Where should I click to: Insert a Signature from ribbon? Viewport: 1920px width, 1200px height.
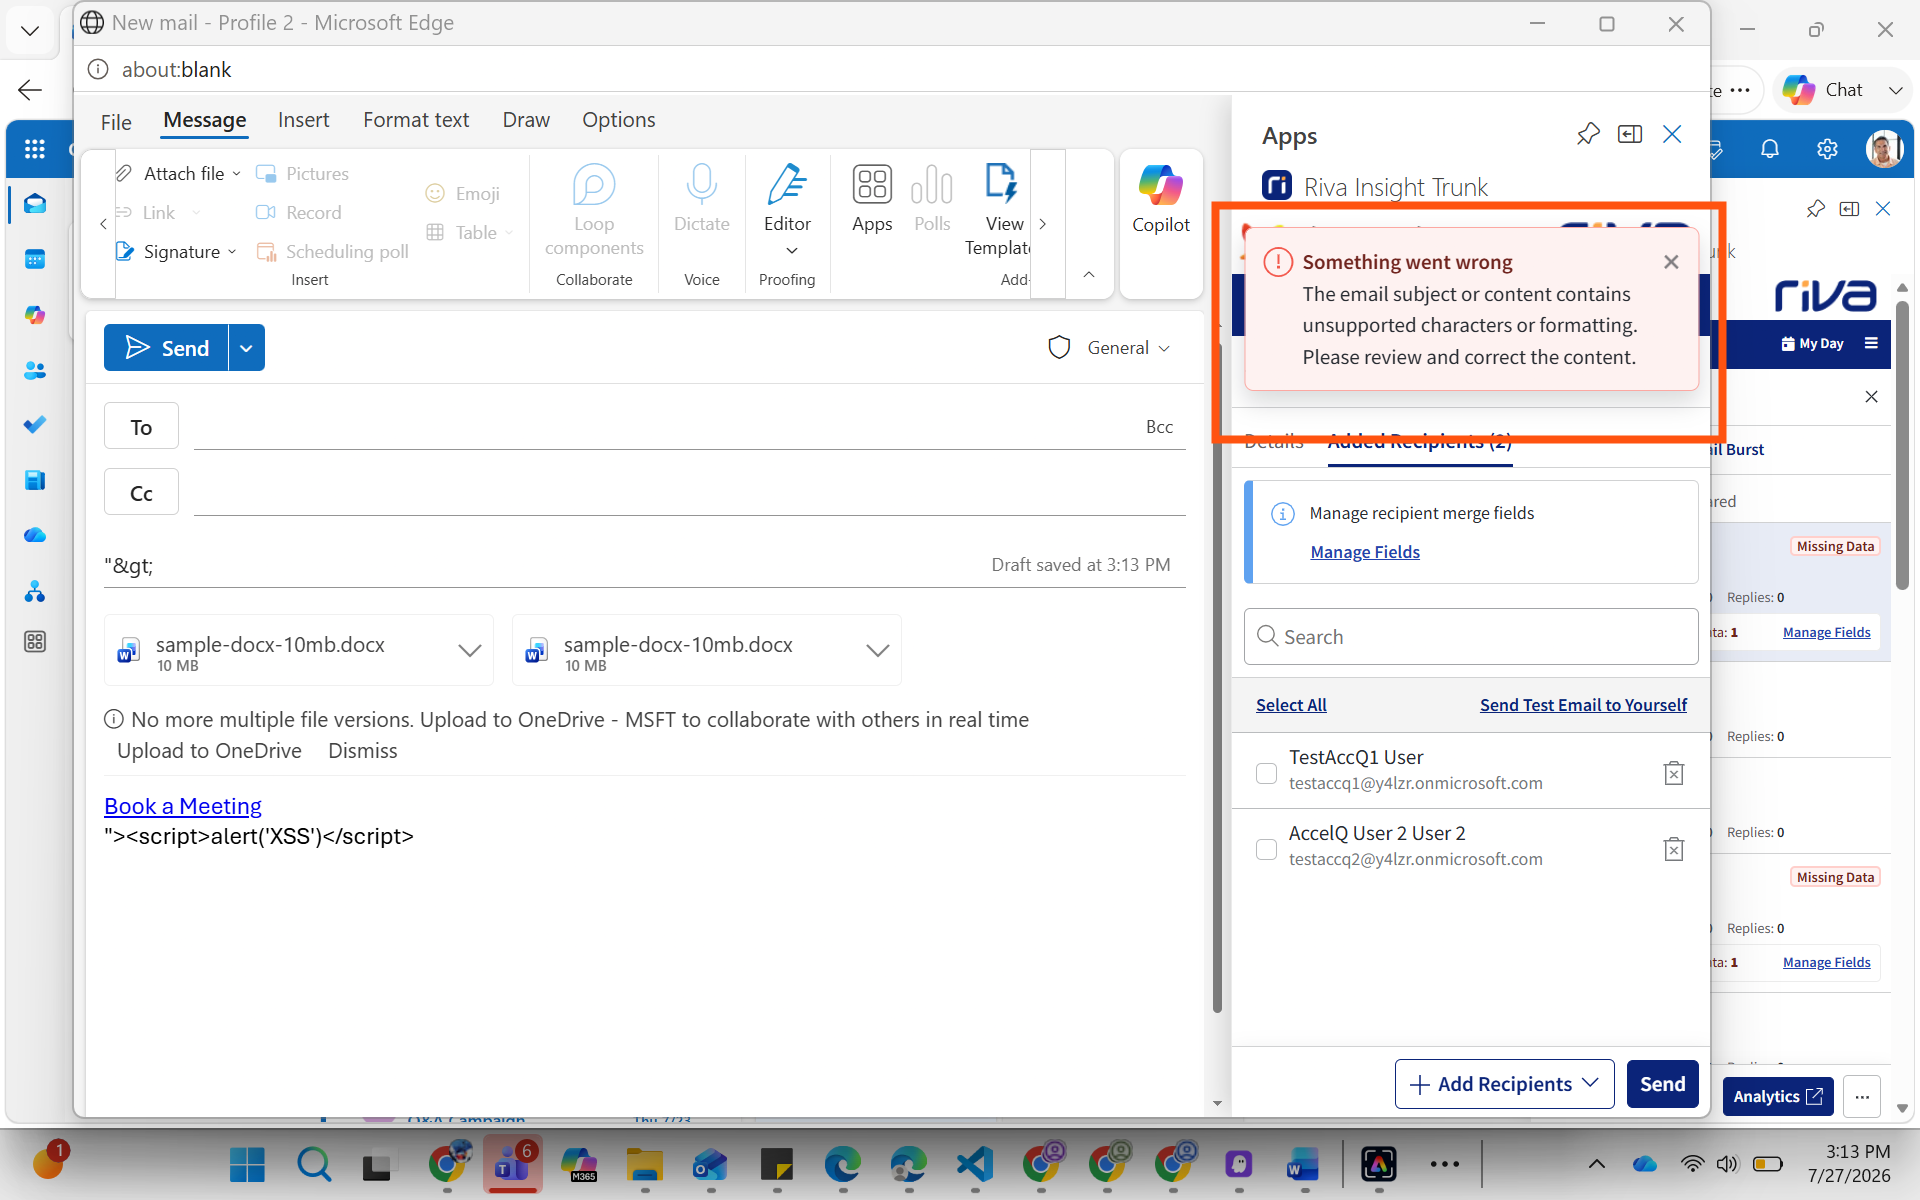coord(168,252)
